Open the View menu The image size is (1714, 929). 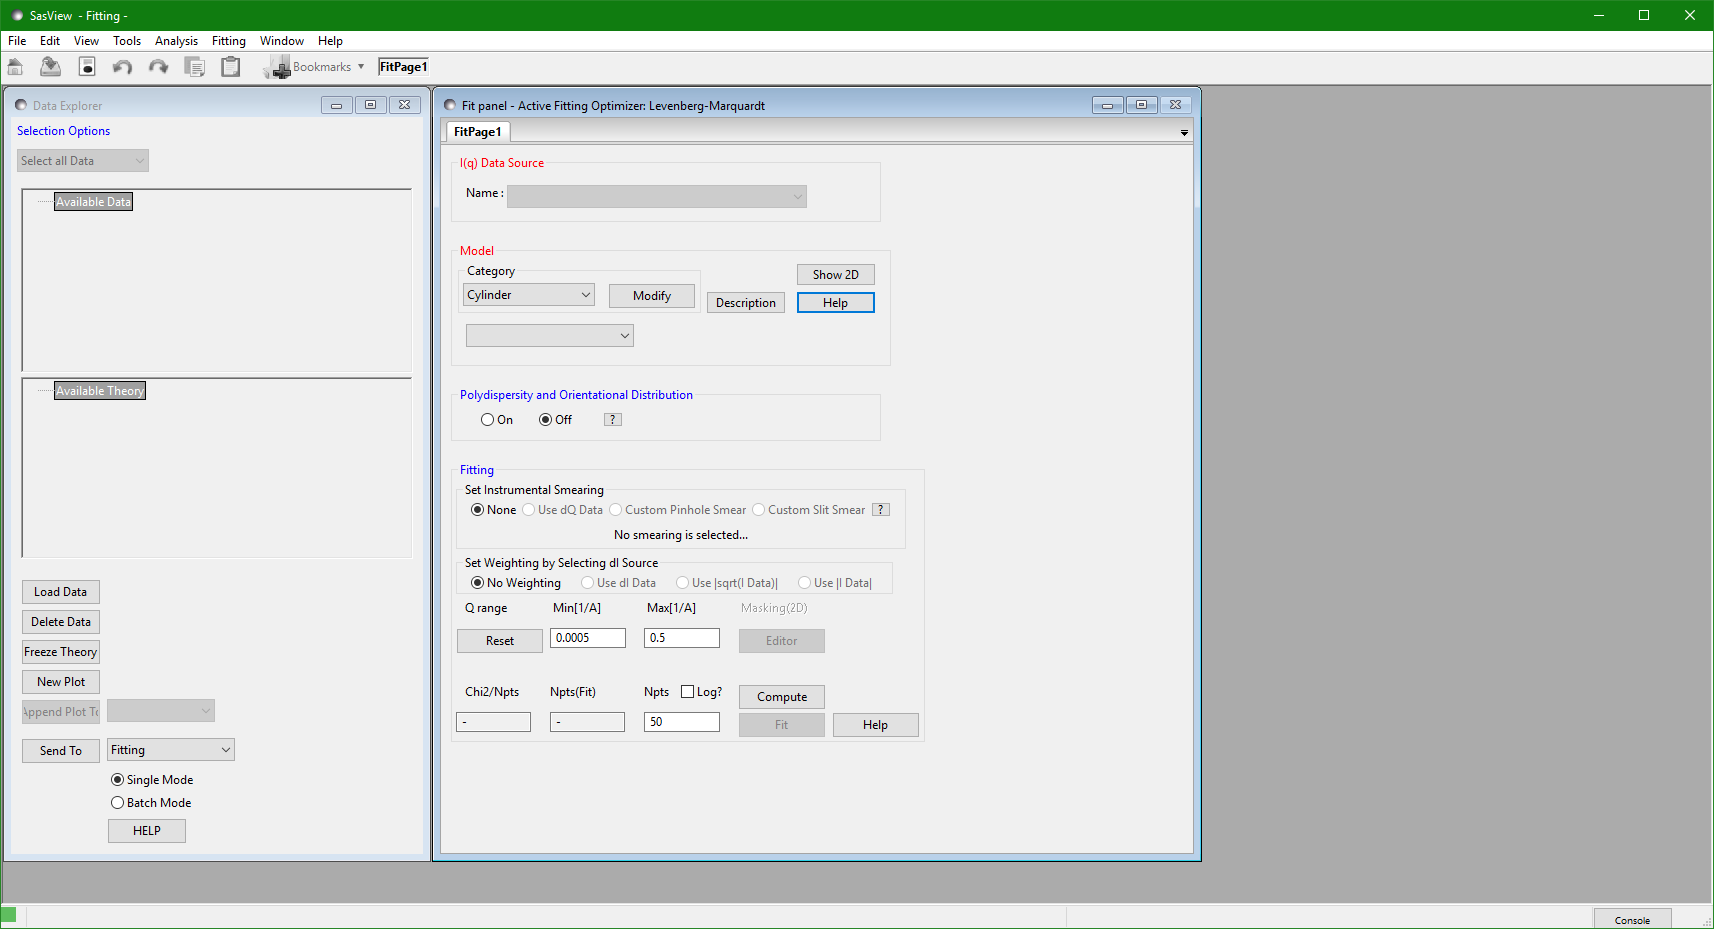86,41
